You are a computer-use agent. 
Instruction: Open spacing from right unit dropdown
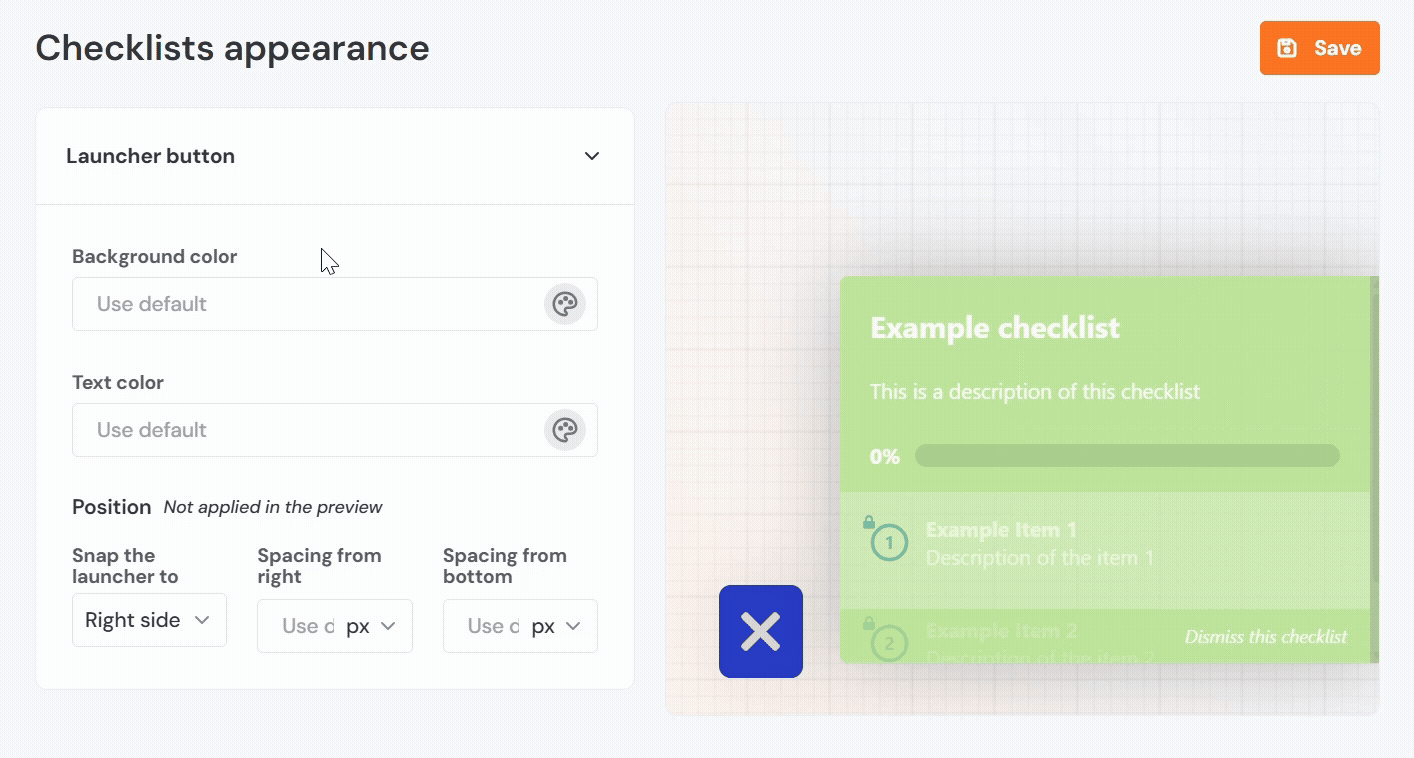pyautogui.click(x=372, y=626)
